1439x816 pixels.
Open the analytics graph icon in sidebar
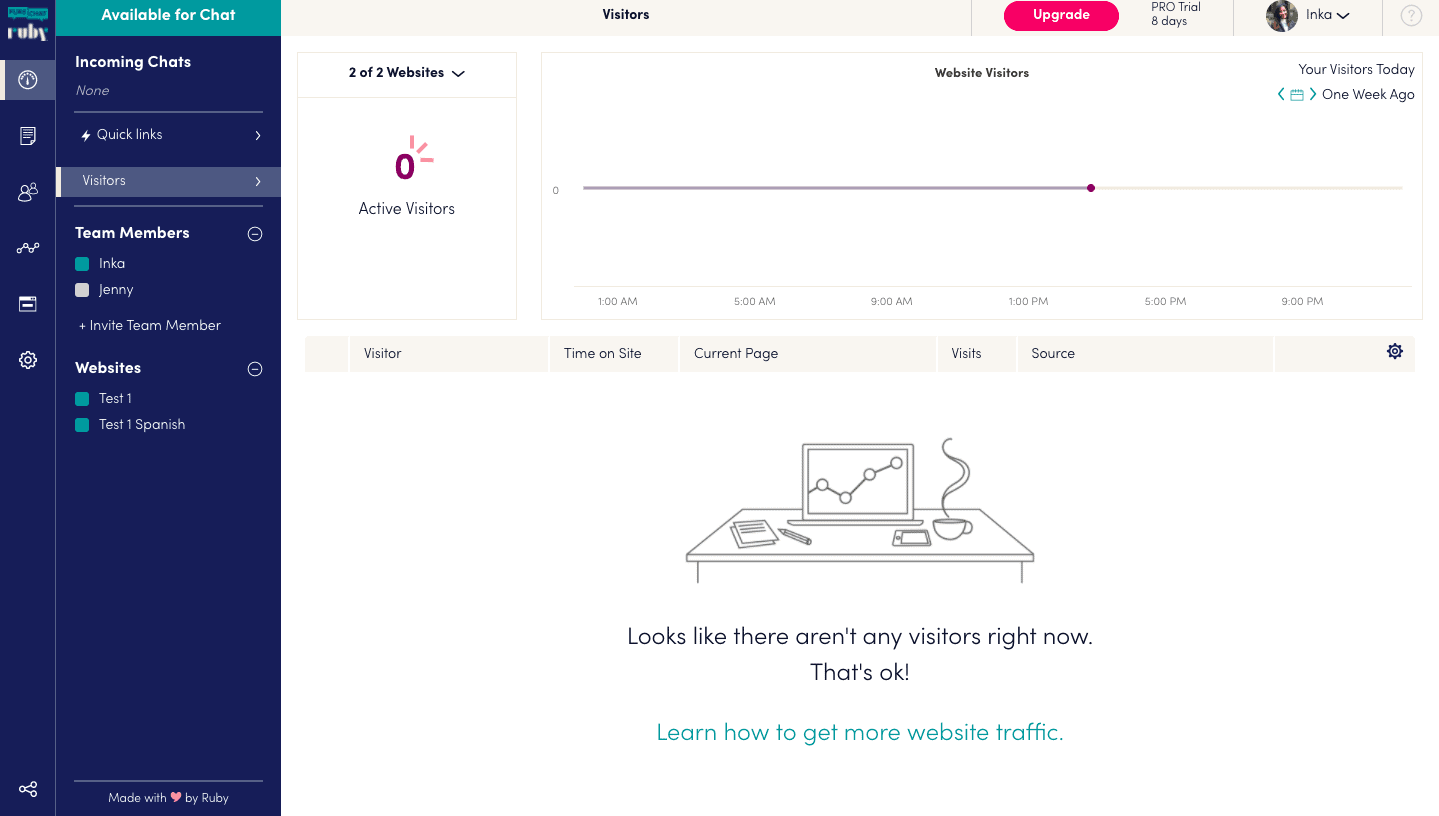point(28,248)
